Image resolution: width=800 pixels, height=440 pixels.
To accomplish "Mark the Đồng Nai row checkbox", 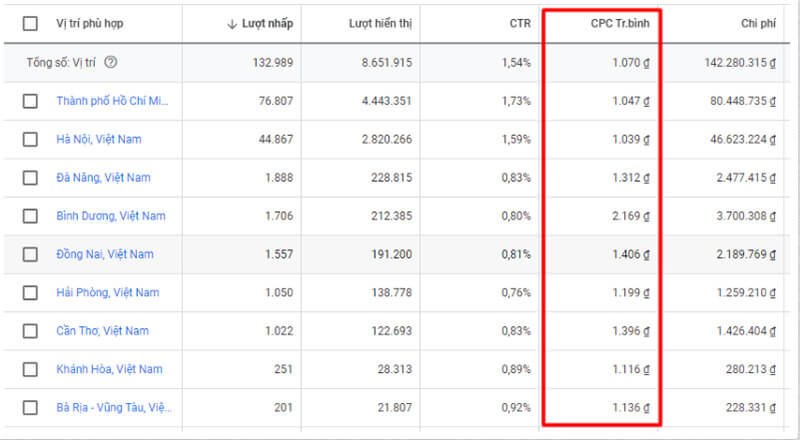I will (30, 254).
